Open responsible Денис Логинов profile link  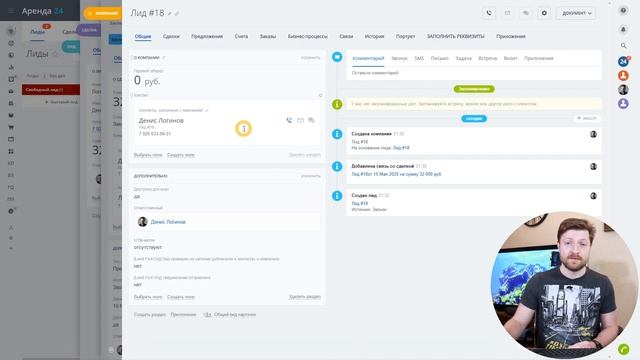pos(168,222)
